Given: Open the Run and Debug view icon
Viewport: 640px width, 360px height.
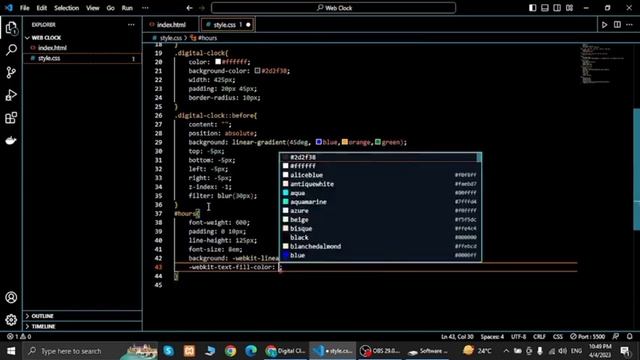Looking at the screenshot, I should 11,95.
